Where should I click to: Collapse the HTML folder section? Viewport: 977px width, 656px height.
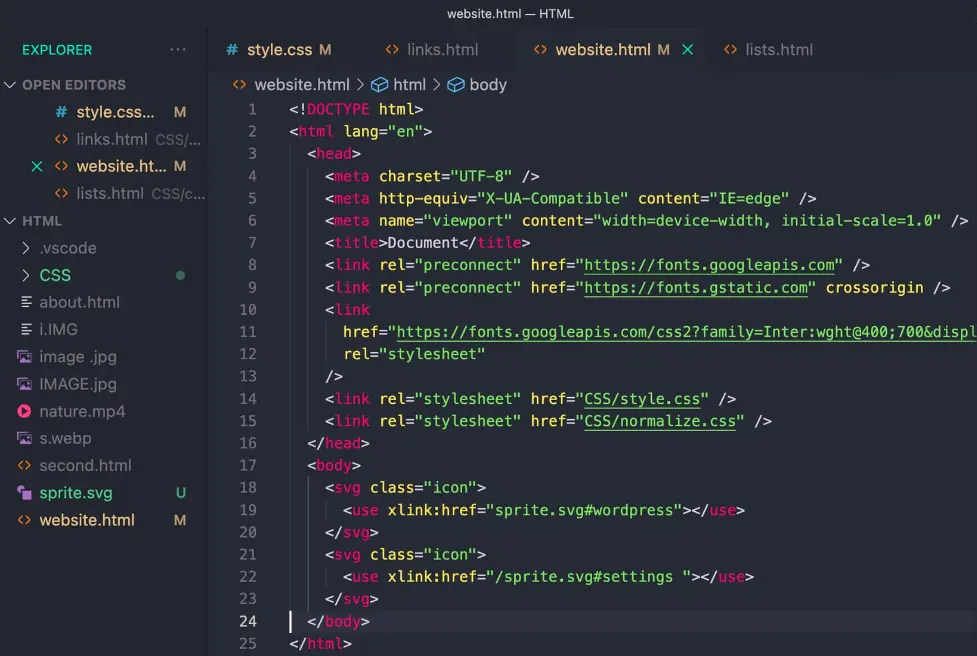[x=11, y=221]
